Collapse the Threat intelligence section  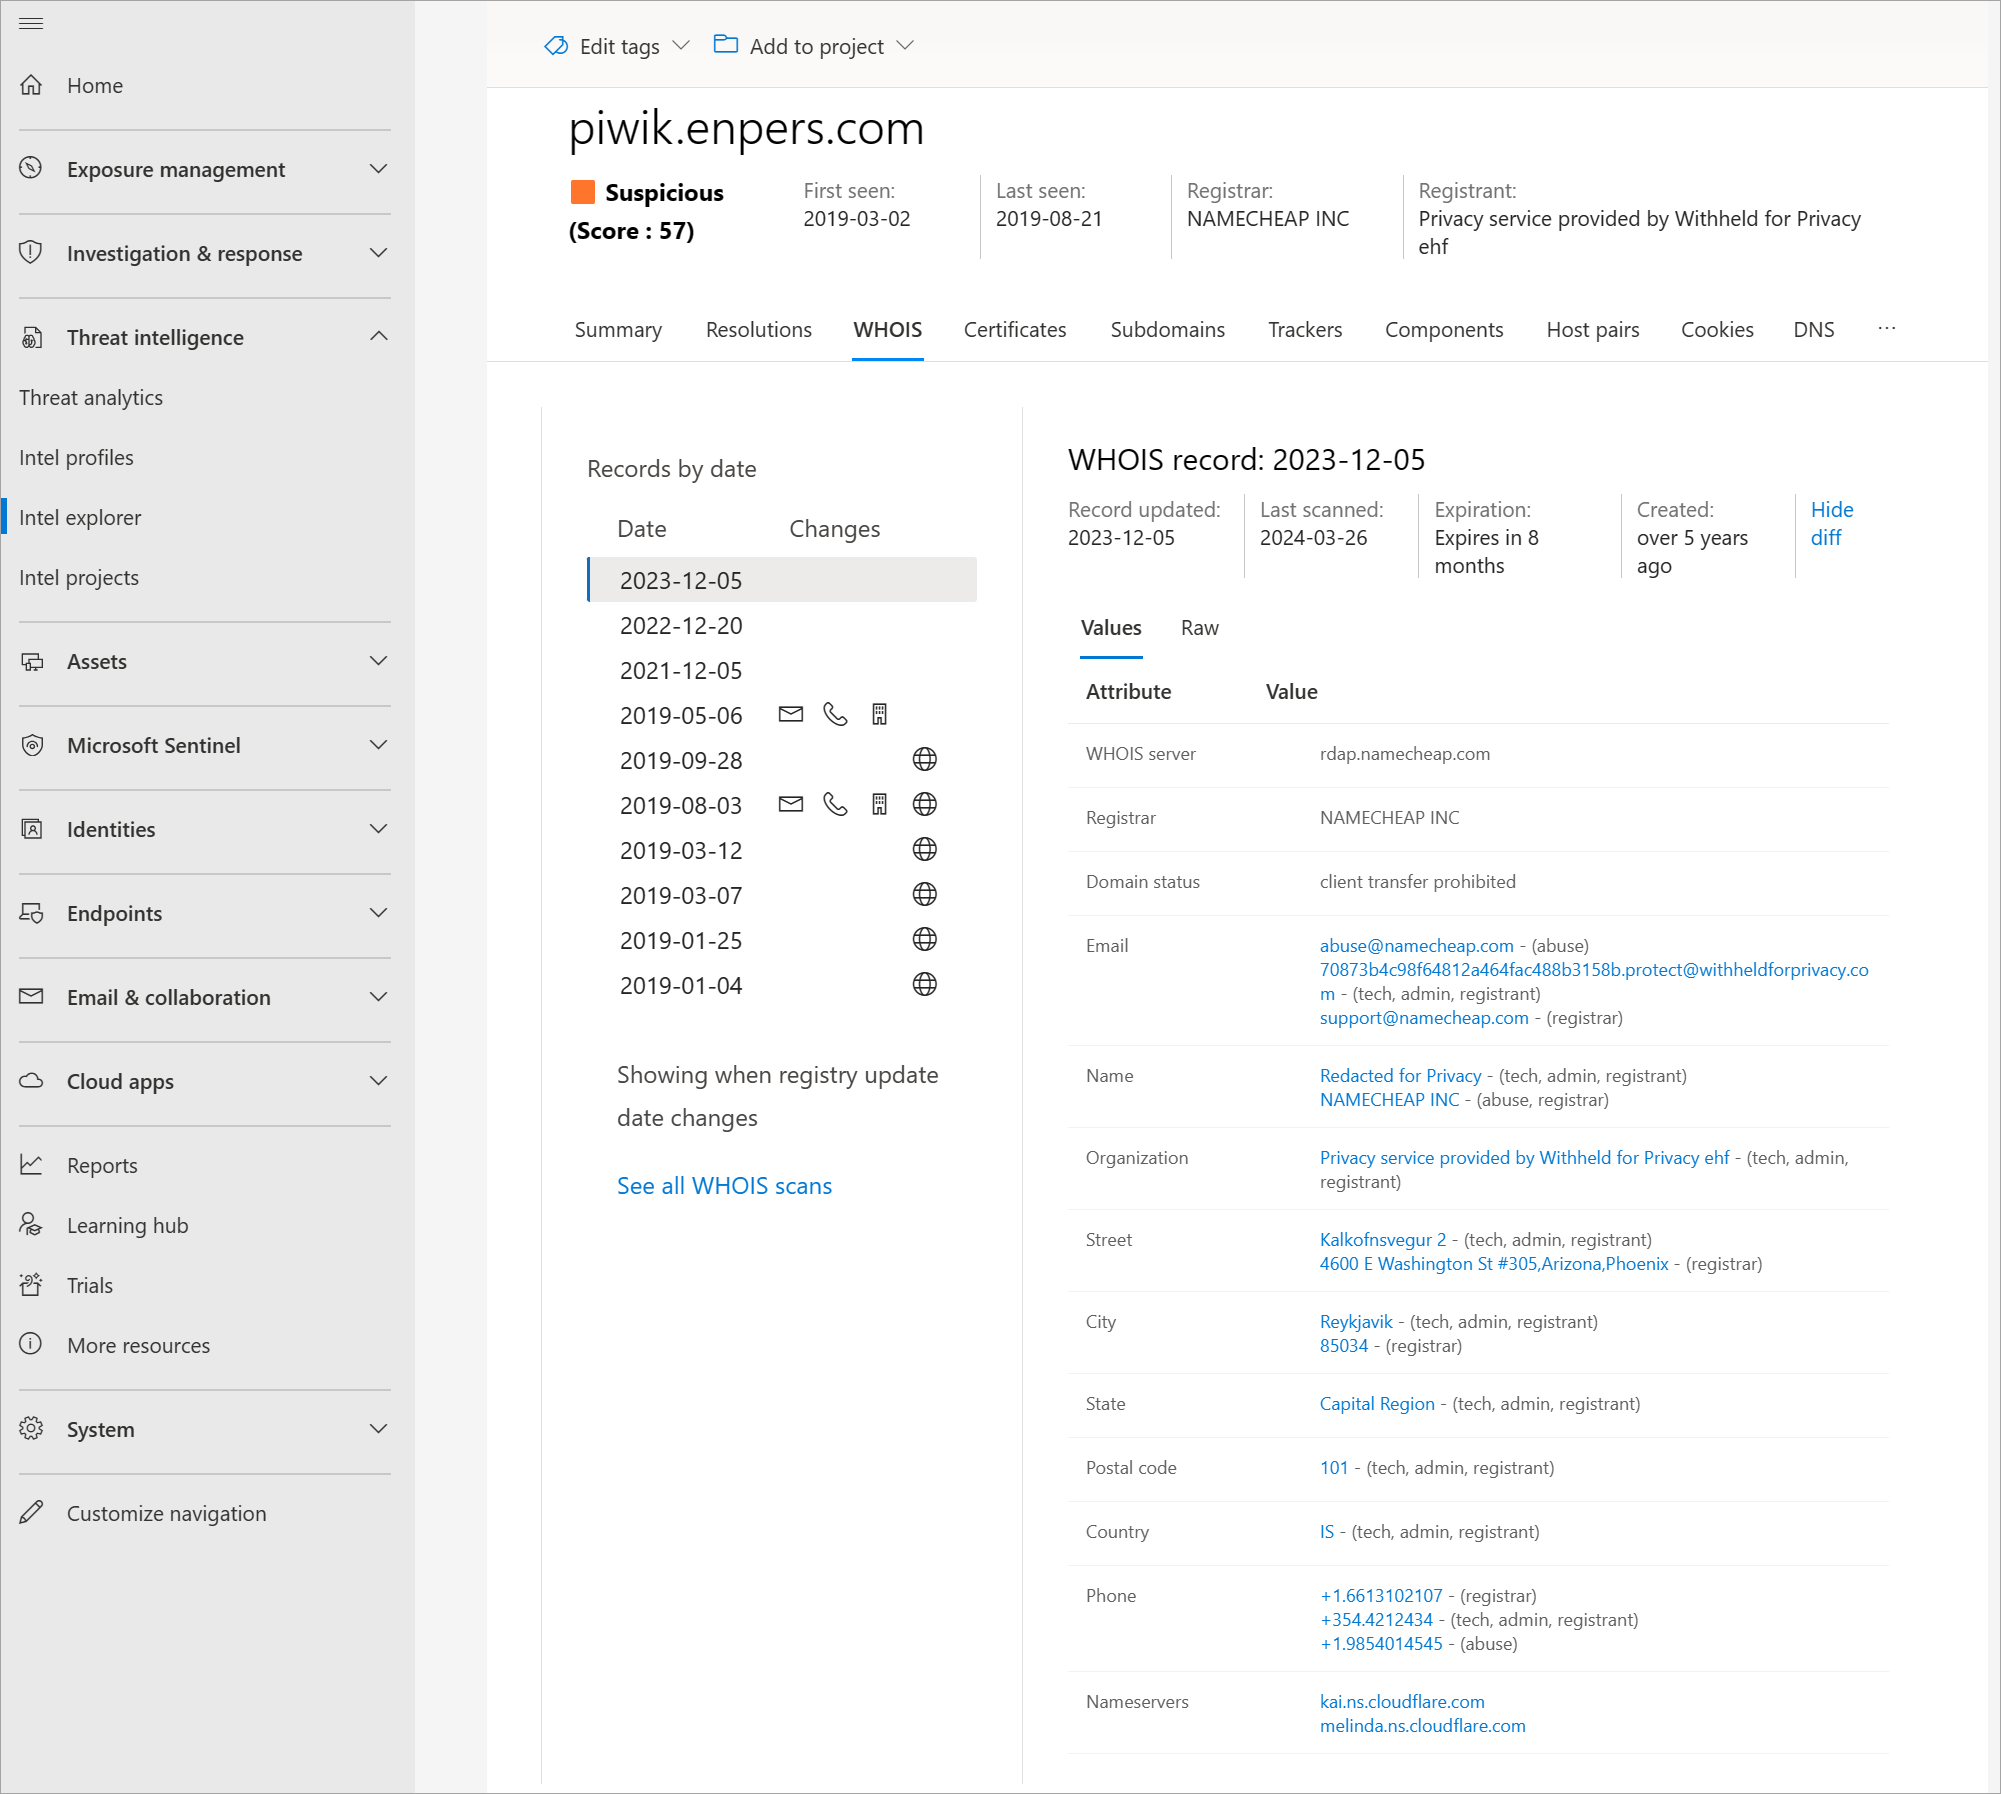coord(378,337)
